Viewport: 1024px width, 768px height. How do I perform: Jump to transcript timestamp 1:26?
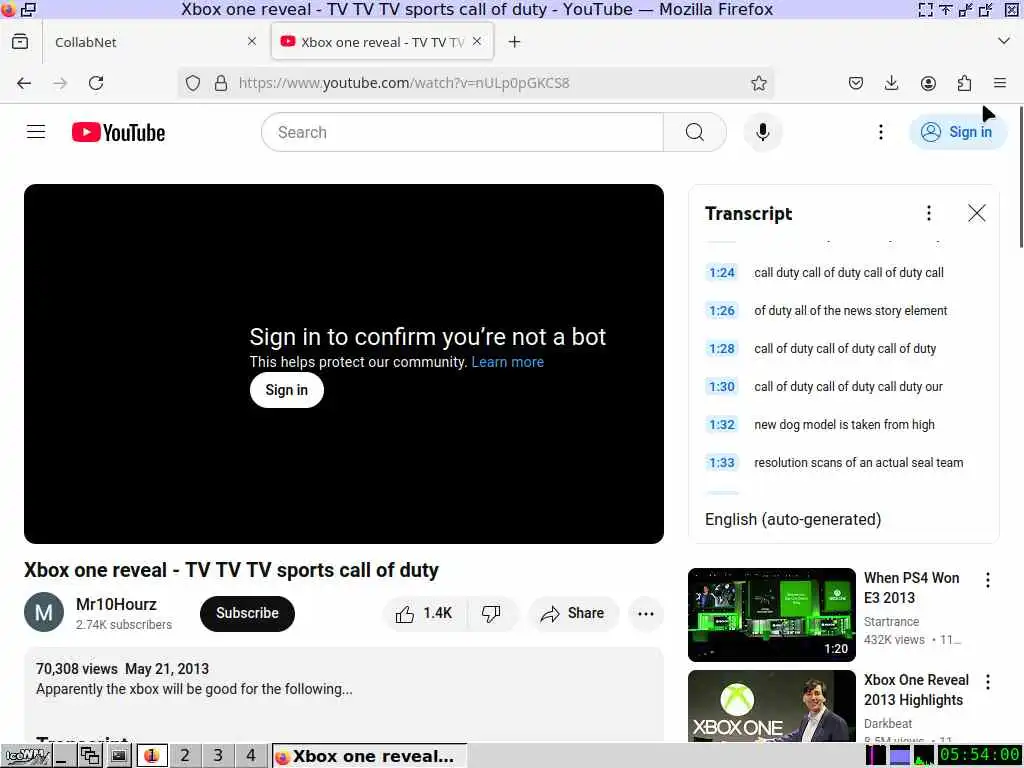tap(722, 310)
